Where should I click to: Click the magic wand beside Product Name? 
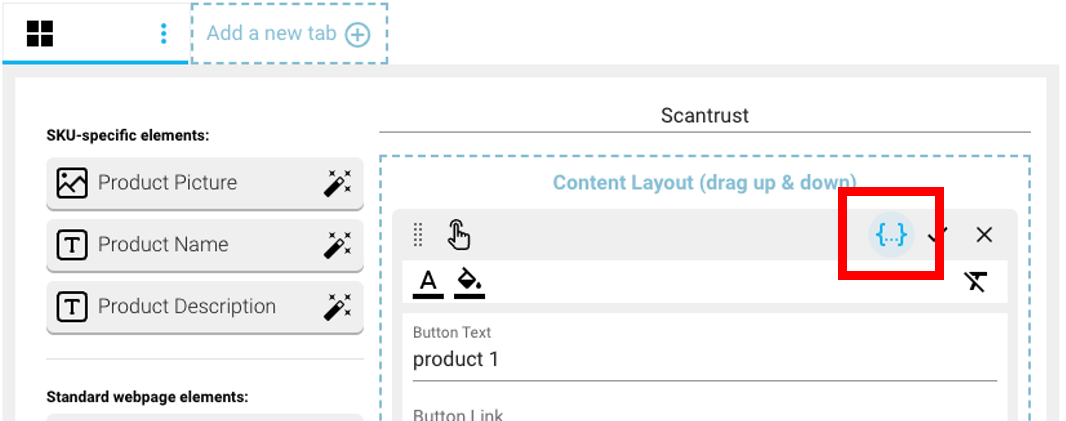338,245
